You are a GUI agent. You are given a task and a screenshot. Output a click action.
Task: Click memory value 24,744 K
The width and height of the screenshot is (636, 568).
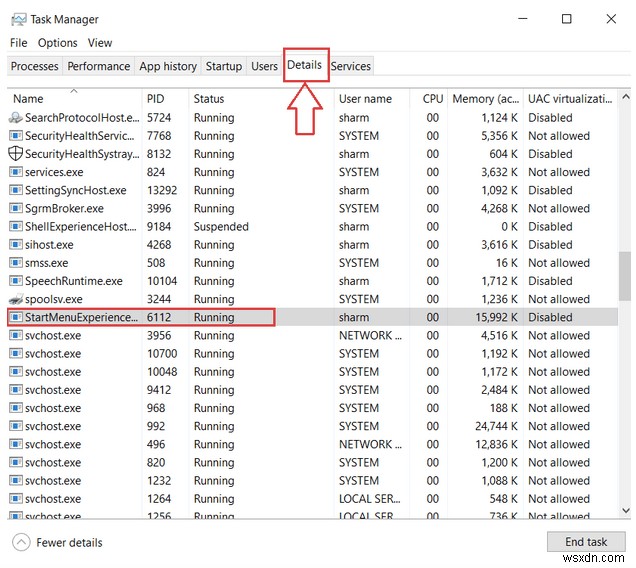click(x=496, y=426)
